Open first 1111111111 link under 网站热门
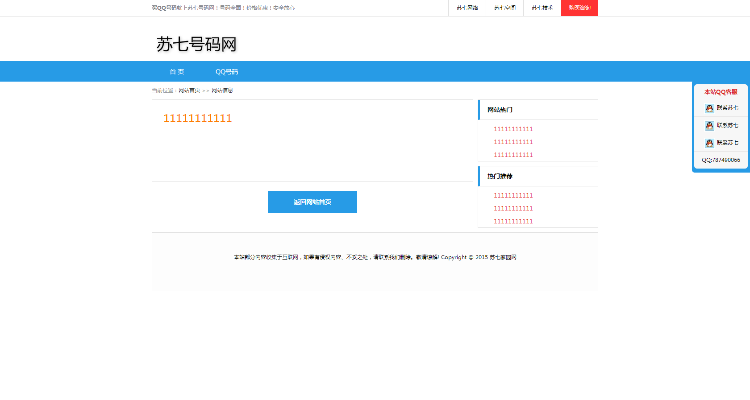Screen dimensions: 750x400 click(x=513, y=129)
